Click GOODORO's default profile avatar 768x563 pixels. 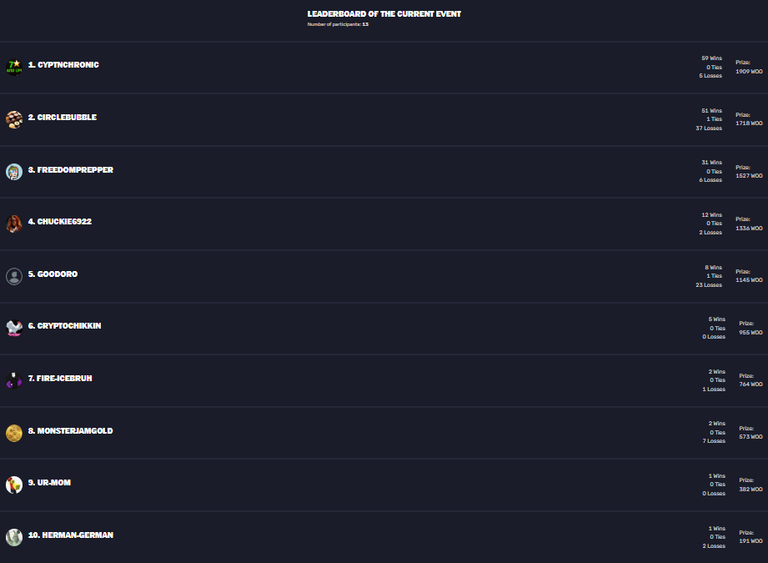14,276
